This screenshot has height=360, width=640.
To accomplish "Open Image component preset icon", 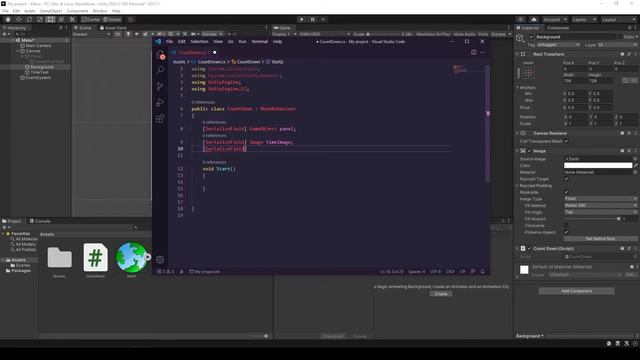I will click(629, 151).
